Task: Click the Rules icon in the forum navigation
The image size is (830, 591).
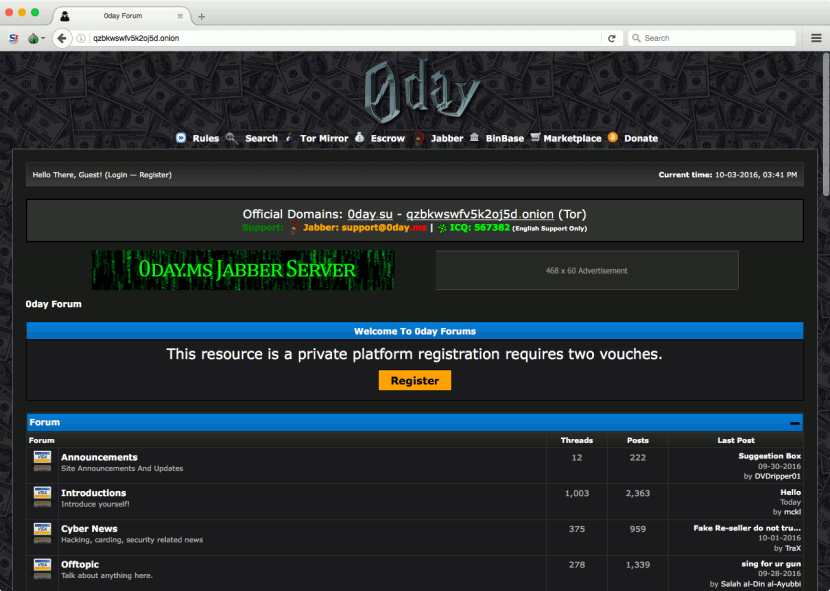Action: (181, 138)
